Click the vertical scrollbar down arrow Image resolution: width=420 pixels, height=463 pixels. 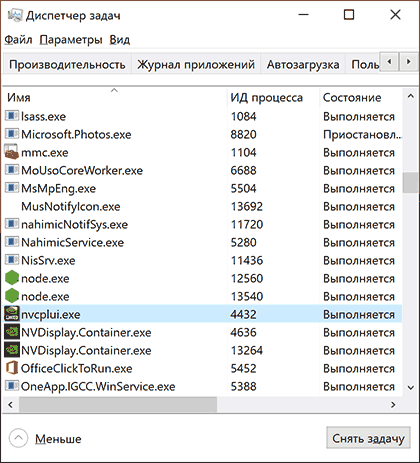click(410, 387)
